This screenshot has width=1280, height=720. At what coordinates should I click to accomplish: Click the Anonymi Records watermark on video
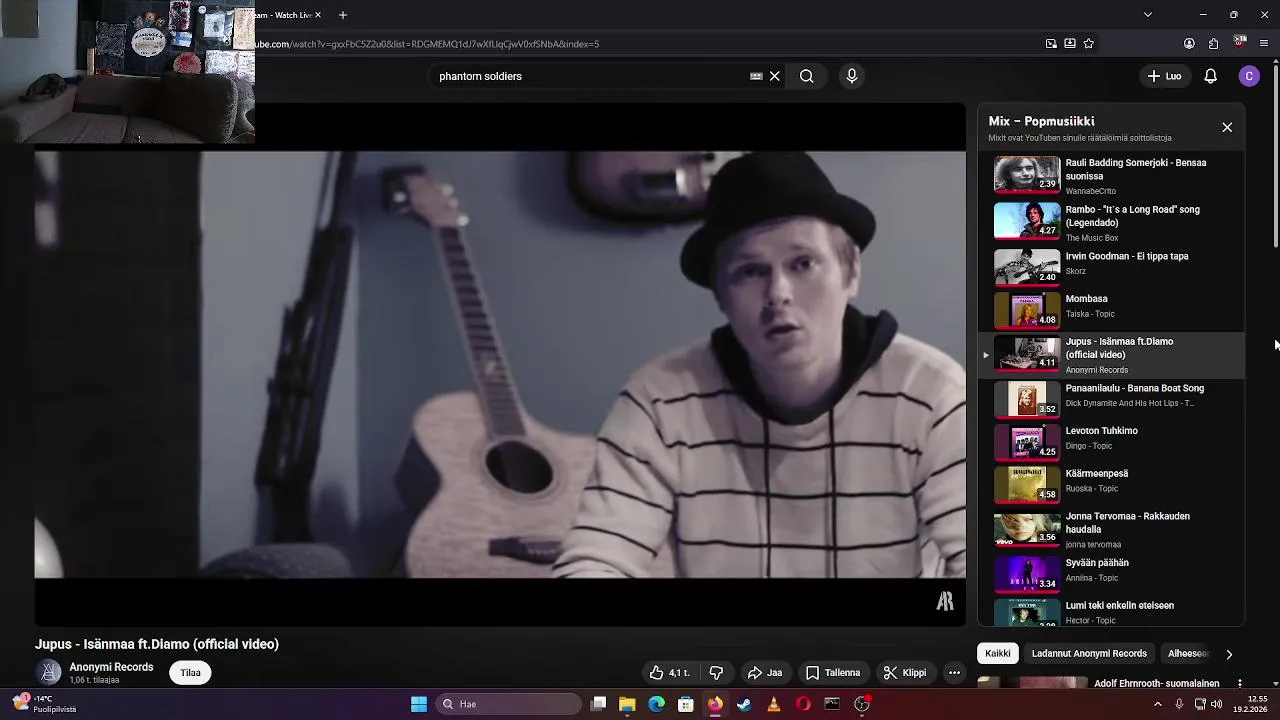[x=945, y=601]
